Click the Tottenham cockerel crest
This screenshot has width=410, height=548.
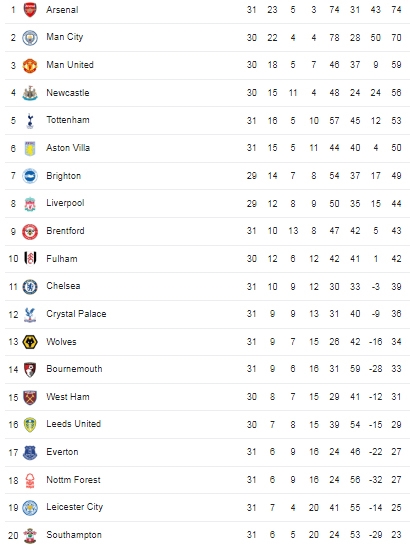pos(30,121)
